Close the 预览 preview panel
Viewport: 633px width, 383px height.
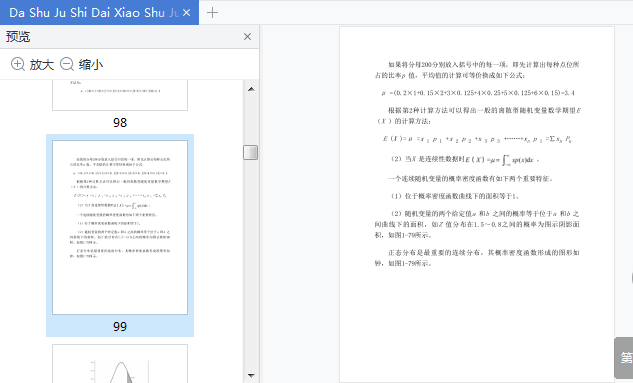pos(247,37)
